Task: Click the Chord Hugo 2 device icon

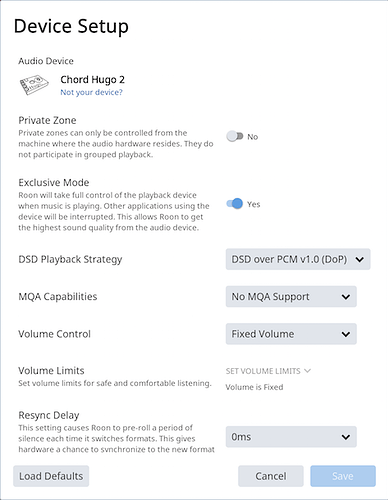Action: point(34,85)
